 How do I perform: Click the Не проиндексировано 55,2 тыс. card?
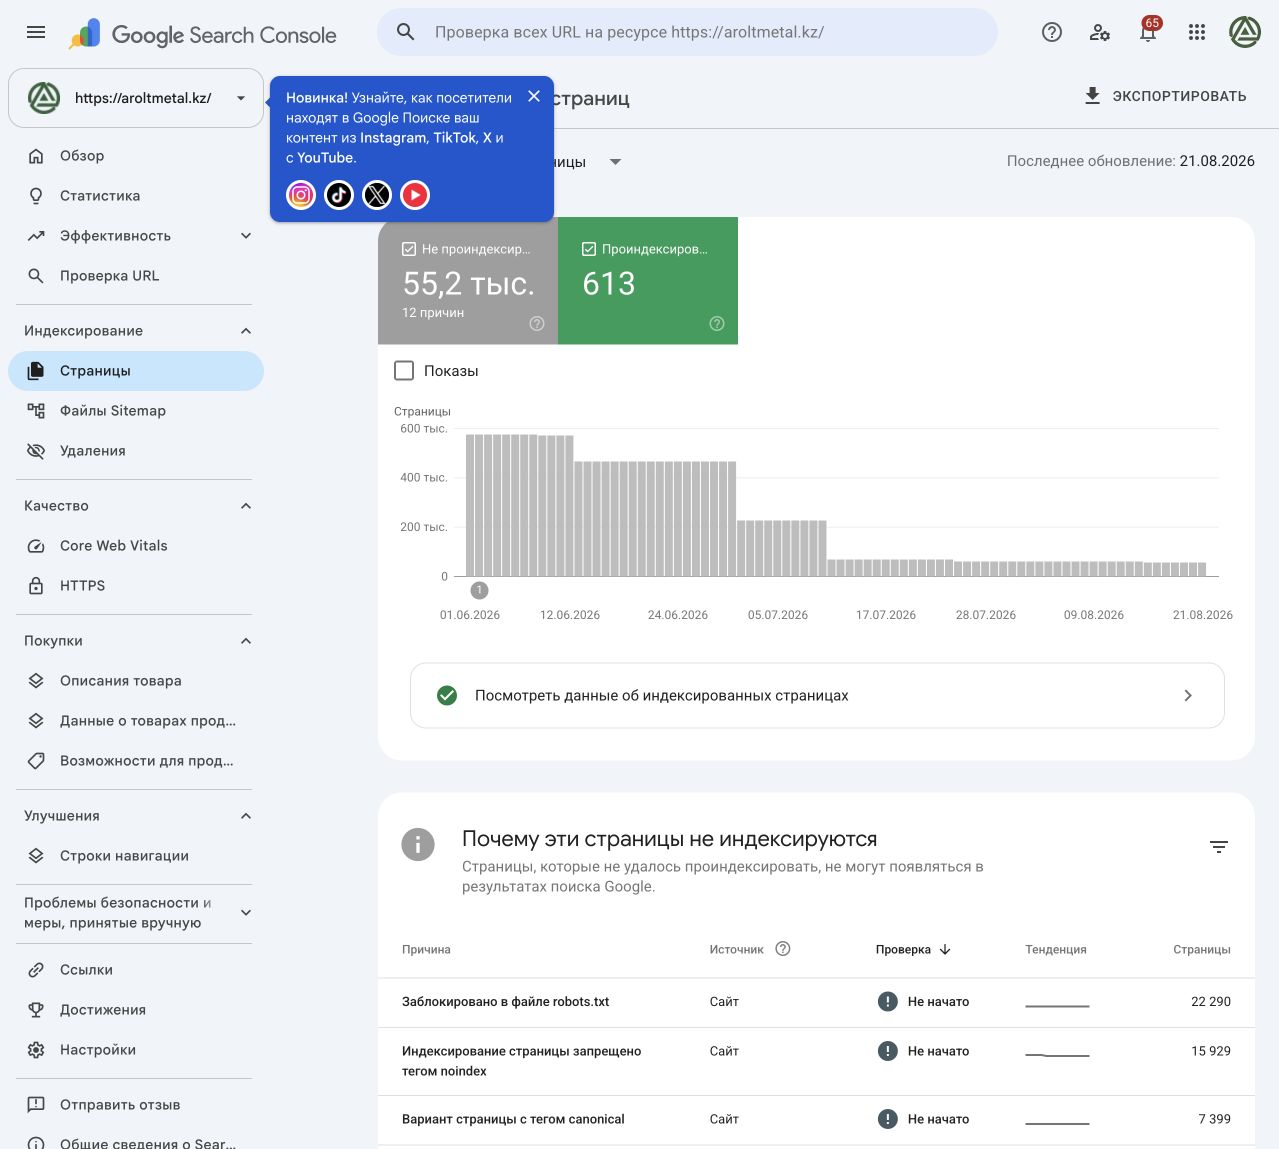468,281
